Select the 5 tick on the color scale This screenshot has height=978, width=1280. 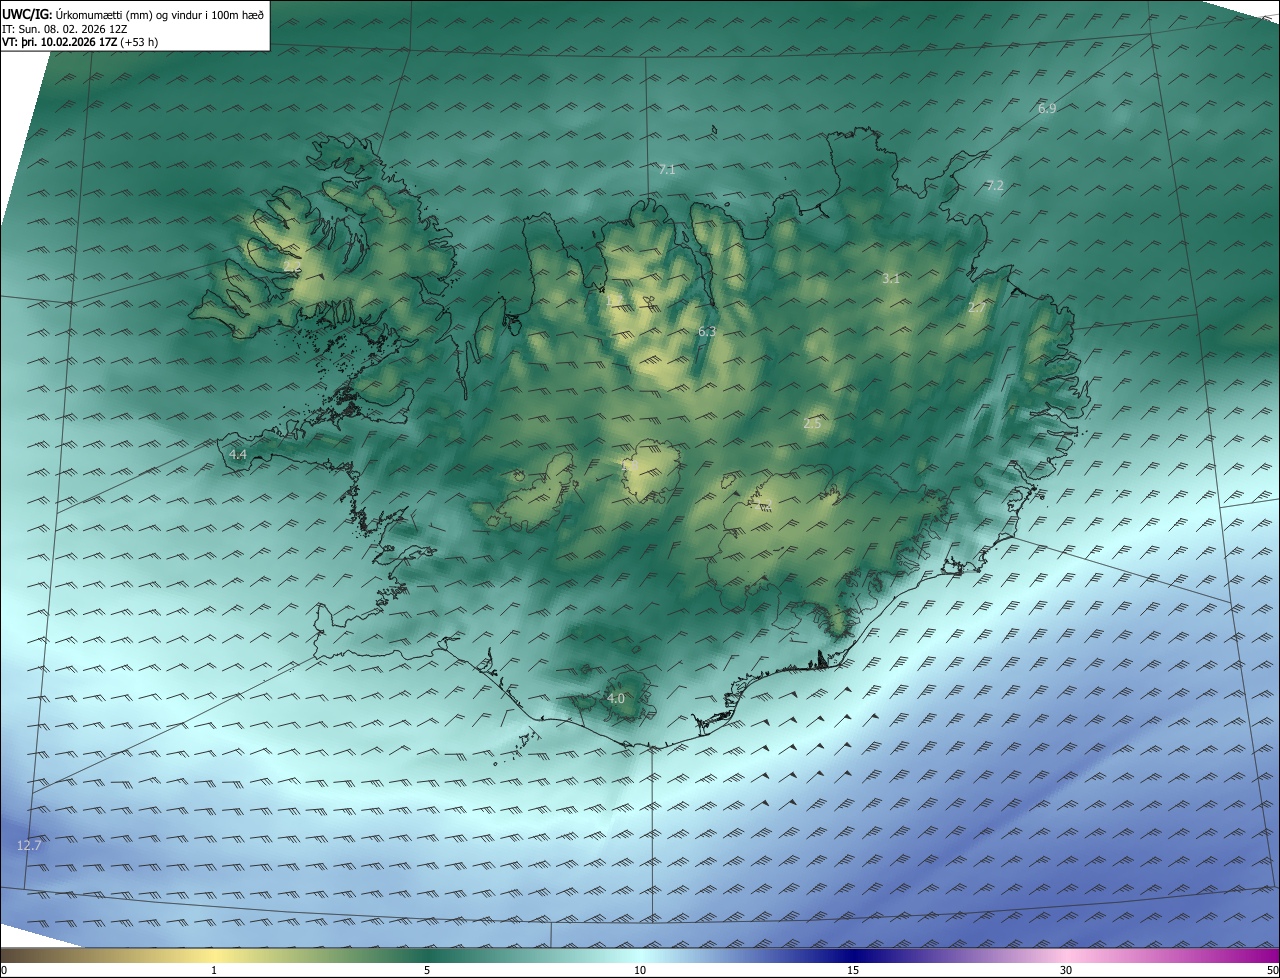click(x=427, y=970)
